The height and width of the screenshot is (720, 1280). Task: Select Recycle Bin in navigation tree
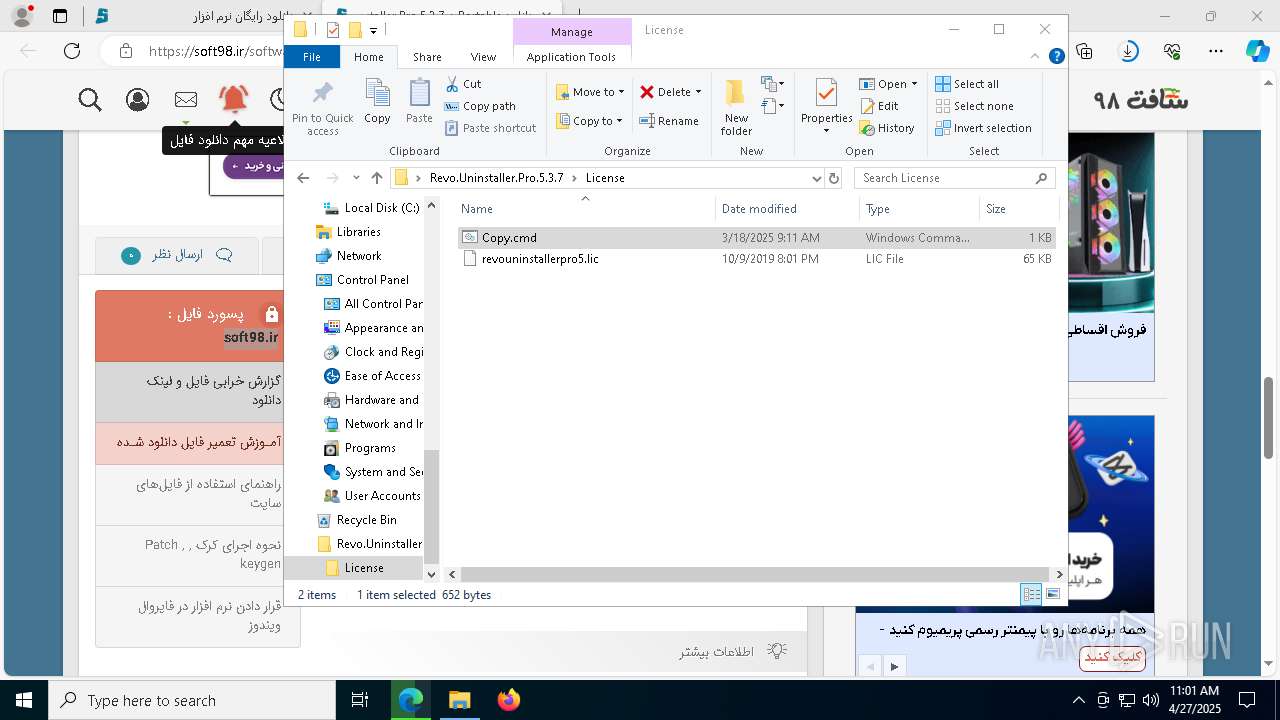(366, 520)
